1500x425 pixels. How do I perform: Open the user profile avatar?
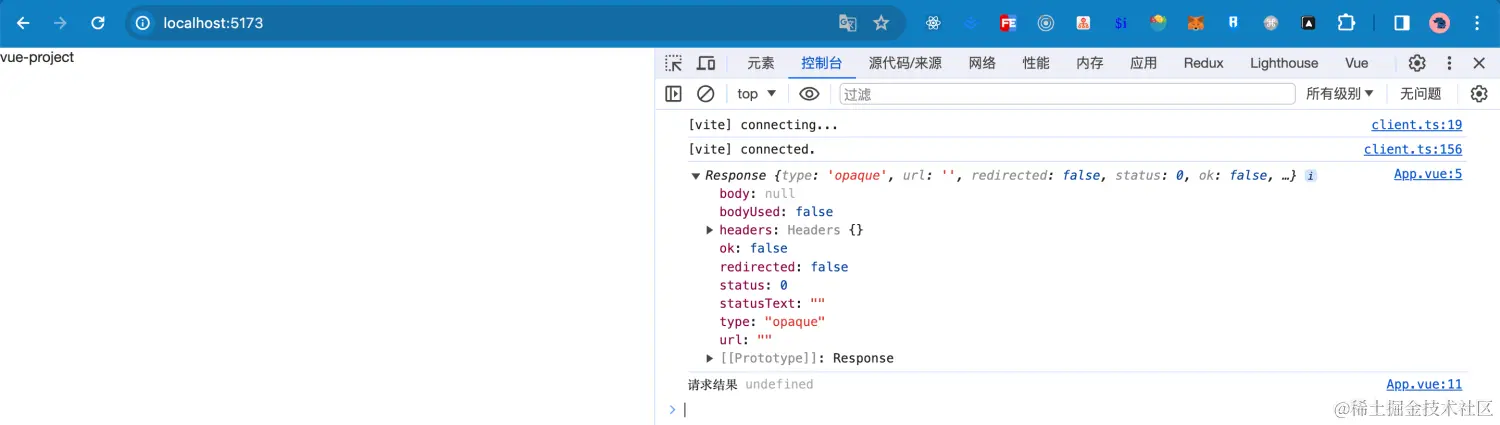coord(1440,23)
